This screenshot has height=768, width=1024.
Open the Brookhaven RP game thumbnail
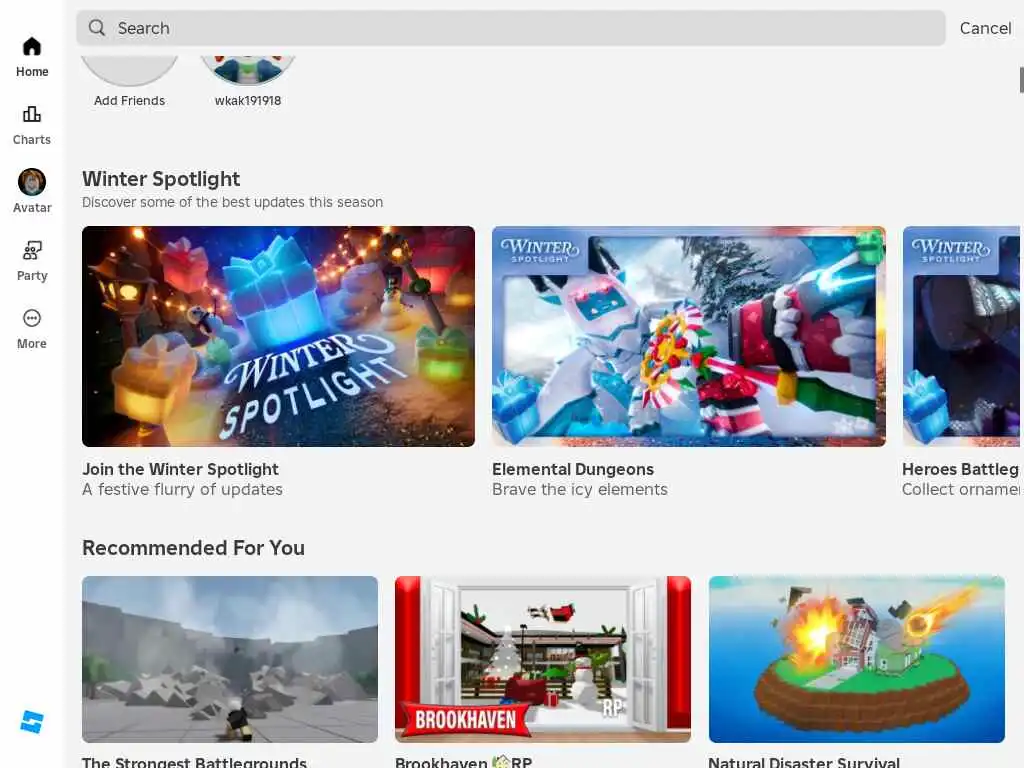pyautogui.click(x=543, y=659)
